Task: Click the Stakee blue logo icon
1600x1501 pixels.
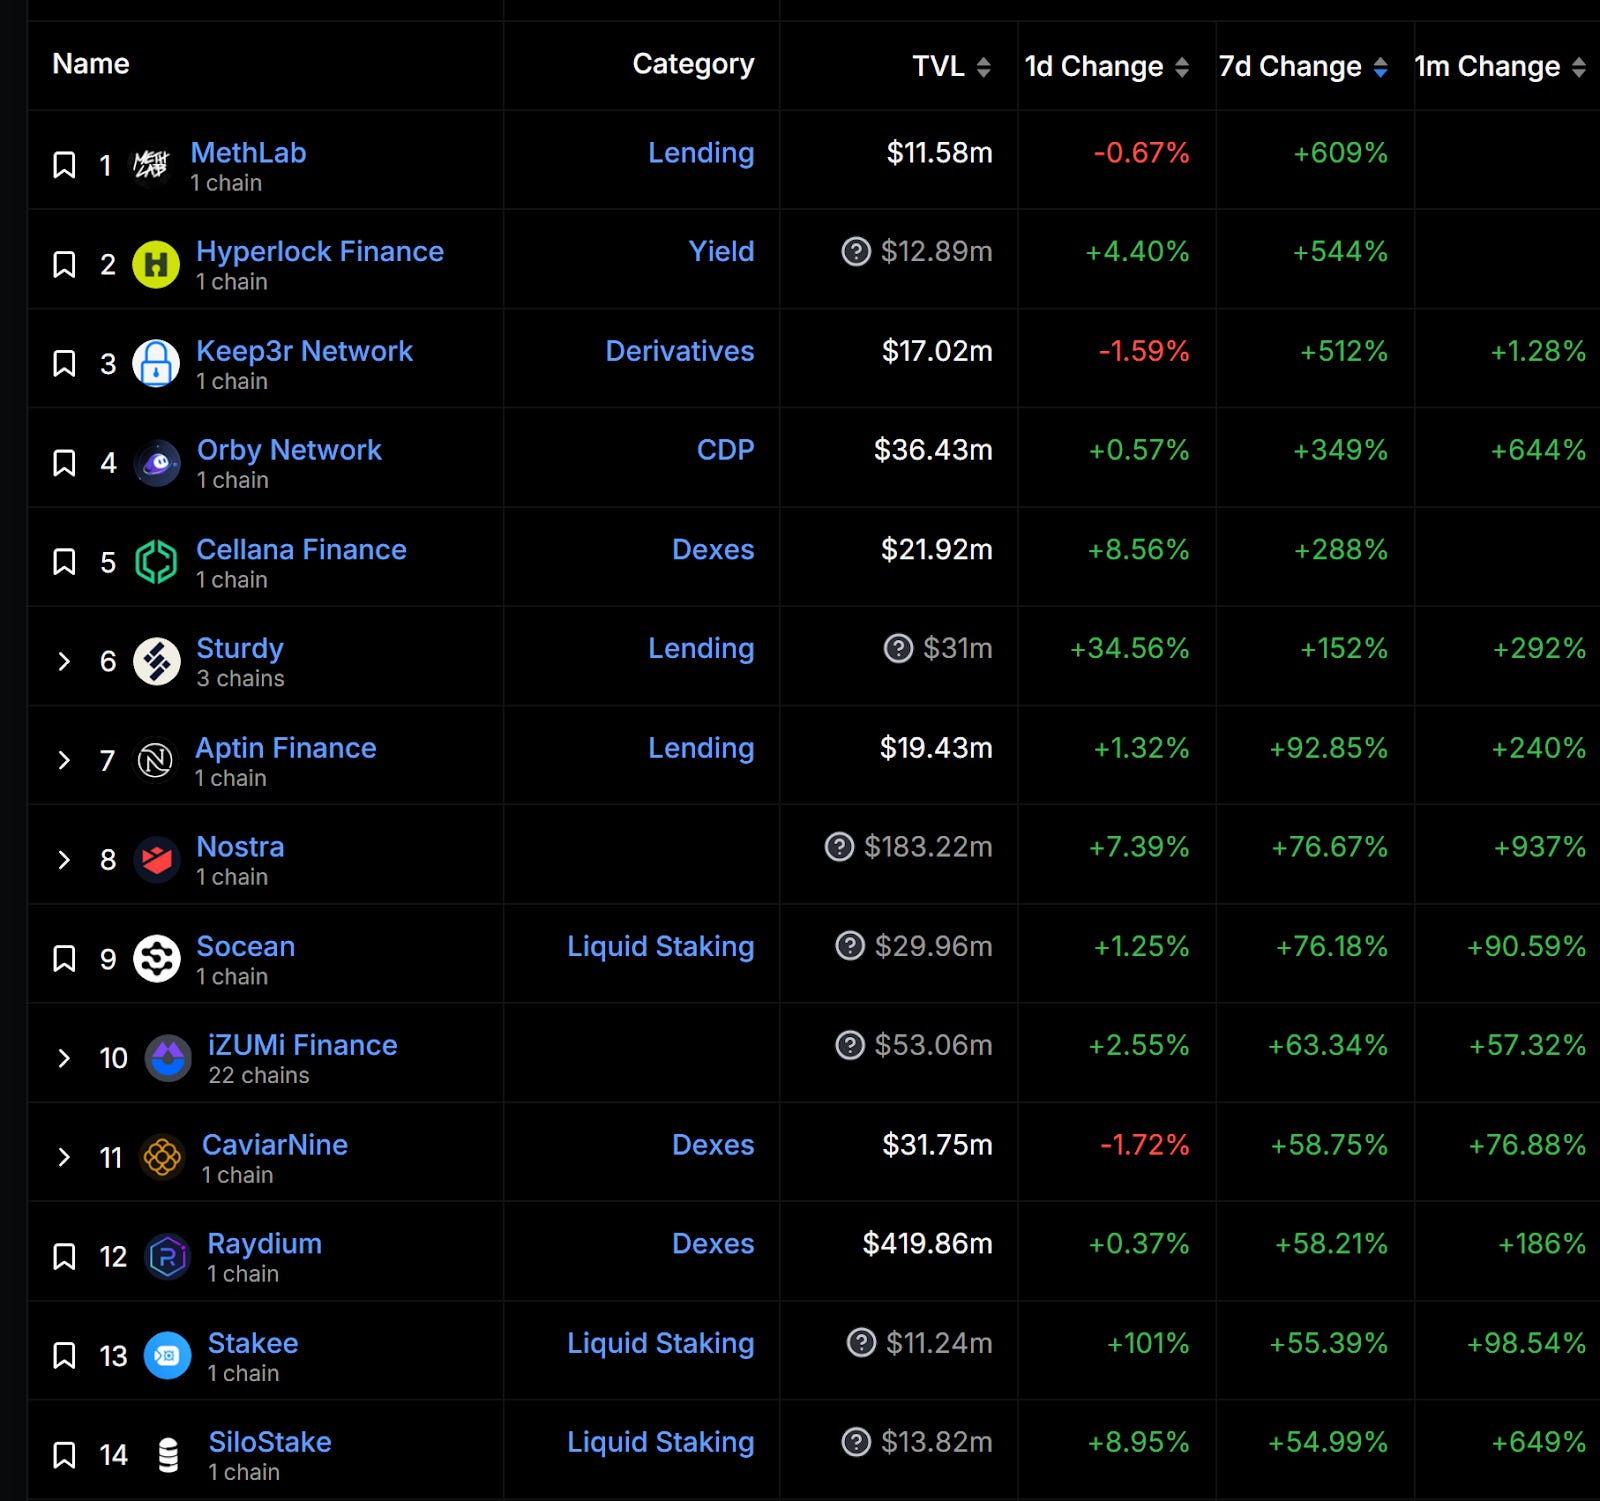Action: 167,1356
